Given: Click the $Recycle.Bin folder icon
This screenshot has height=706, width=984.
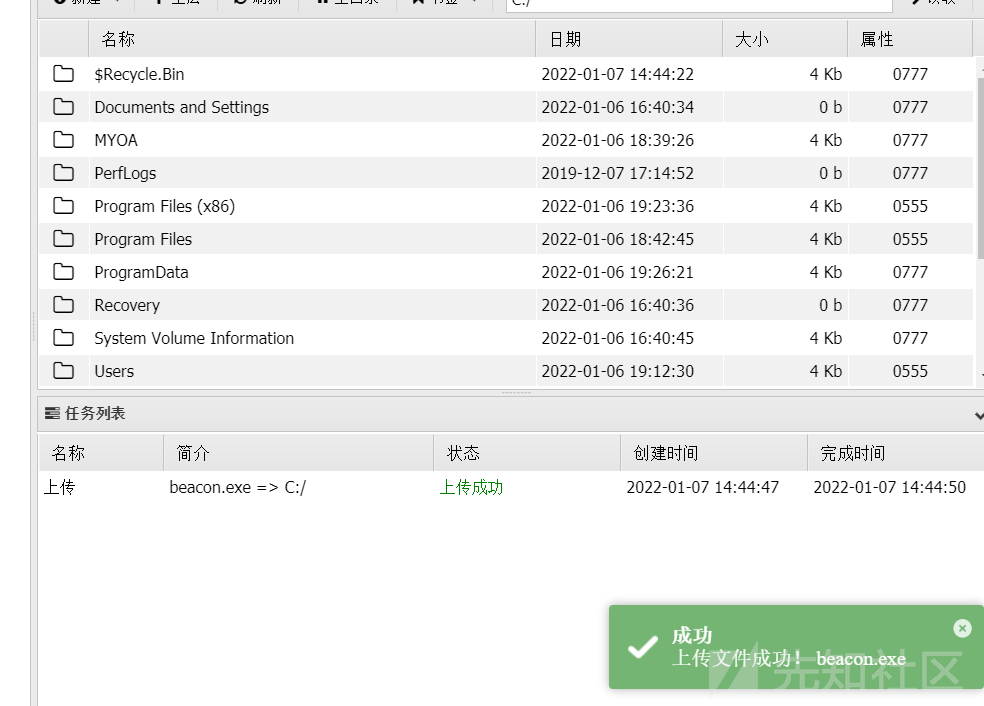Looking at the screenshot, I should coord(63,74).
